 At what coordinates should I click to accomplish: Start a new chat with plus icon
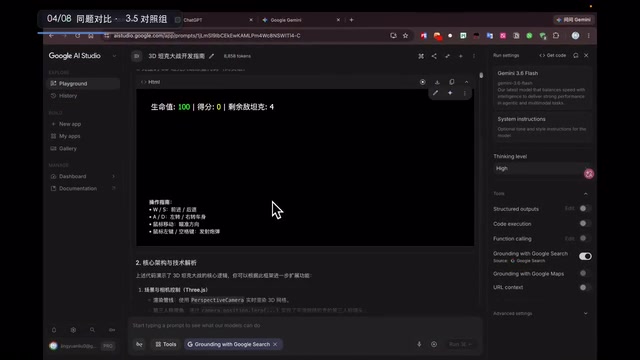(x=460, y=56)
